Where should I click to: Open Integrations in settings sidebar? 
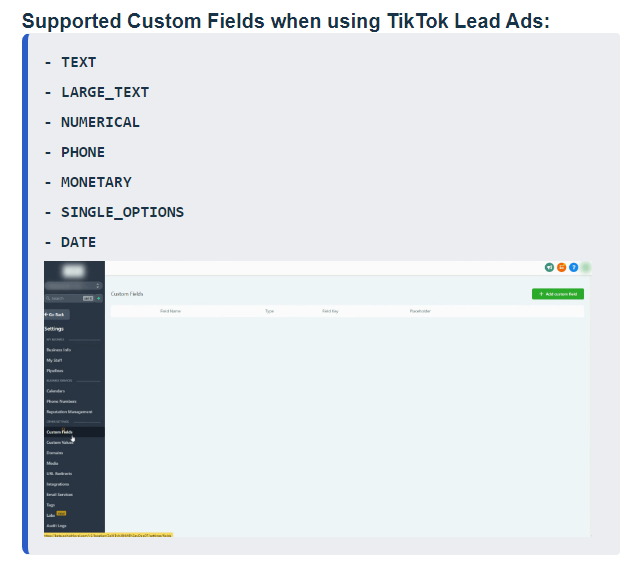(x=58, y=484)
